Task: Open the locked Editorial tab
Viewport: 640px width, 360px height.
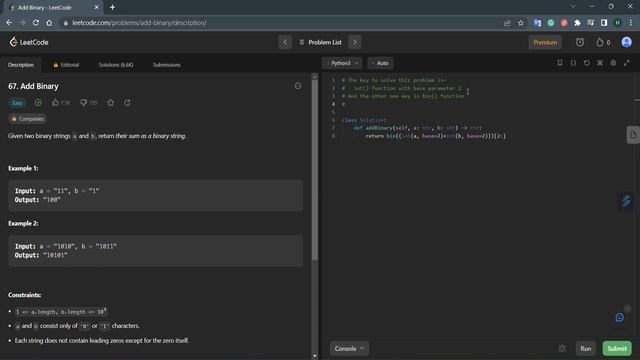Action: (x=66, y=65)
